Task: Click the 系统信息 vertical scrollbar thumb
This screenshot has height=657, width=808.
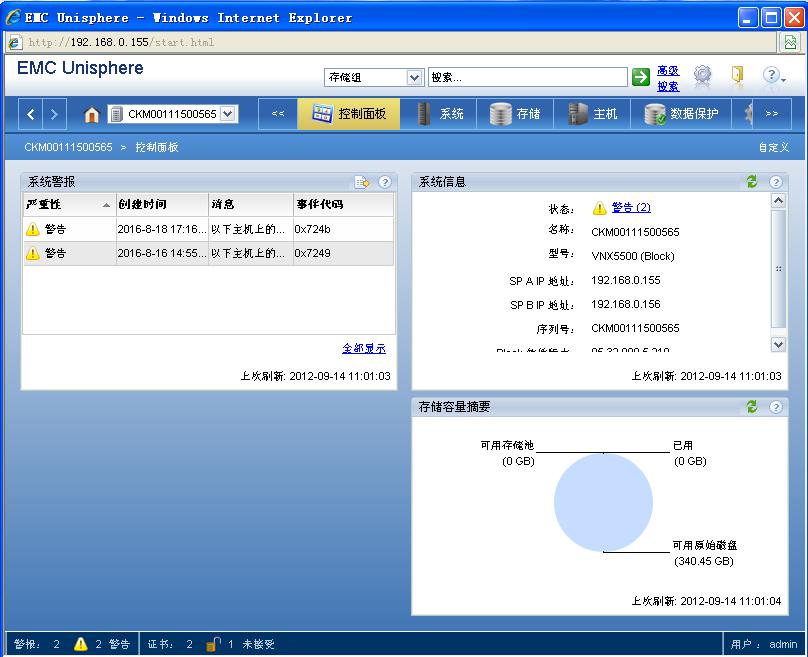Action: click(778, 268)
